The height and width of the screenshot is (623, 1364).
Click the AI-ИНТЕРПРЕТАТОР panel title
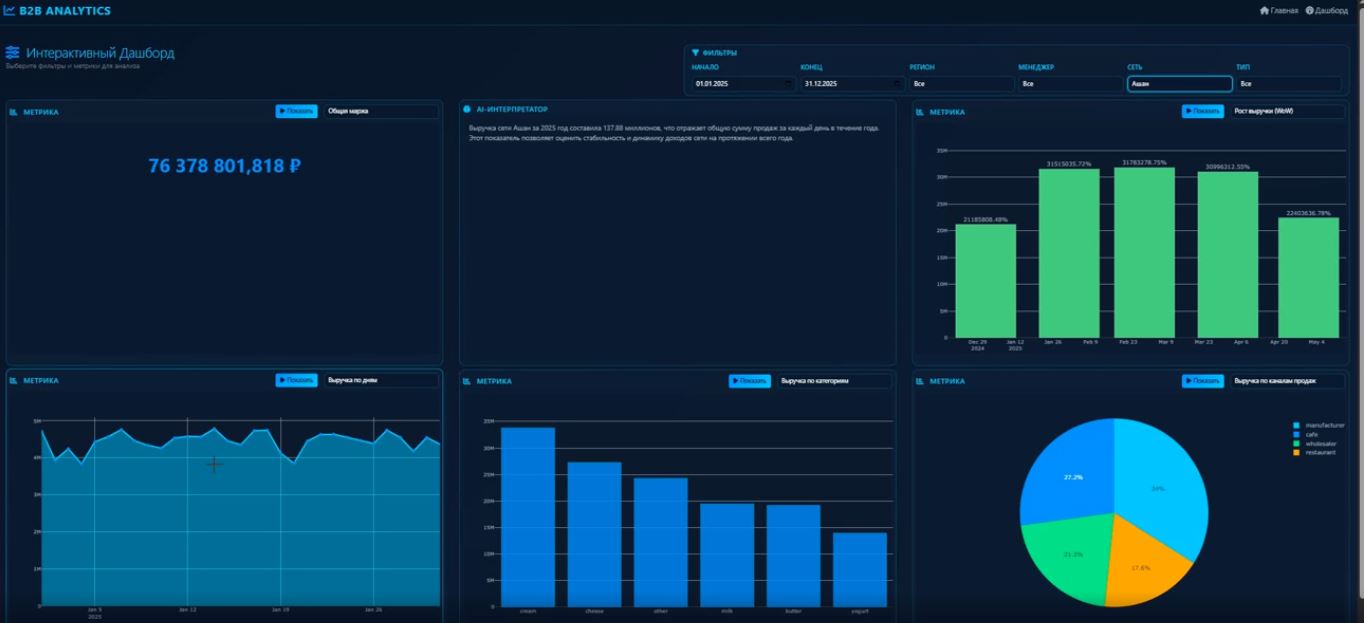pyautogui.click(x=511, y=109)
